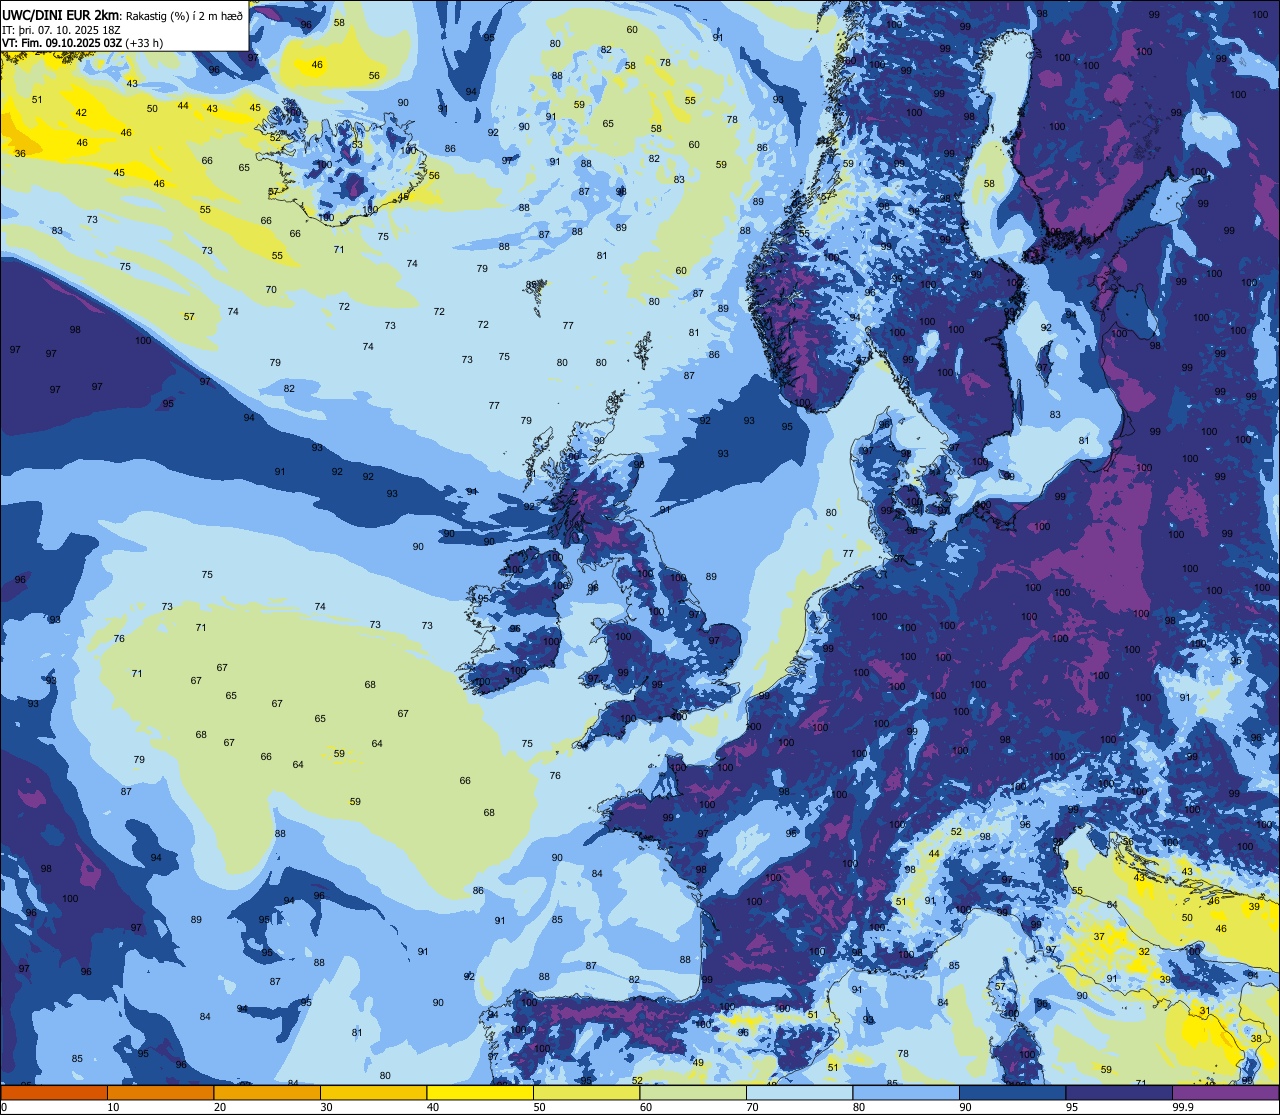Image resolution: width=1280 pixels, height=1115 pixels.
Task: Pick the 50–60 yellow-green legend swatch
Action: point(586,1092)
